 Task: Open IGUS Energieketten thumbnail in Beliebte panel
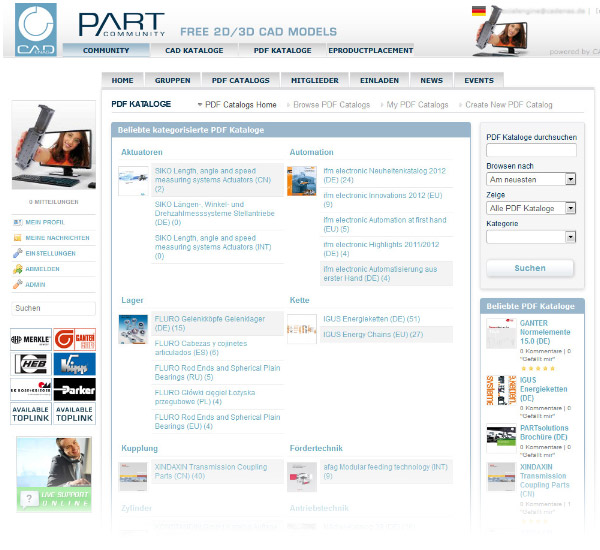pos(501,390)
